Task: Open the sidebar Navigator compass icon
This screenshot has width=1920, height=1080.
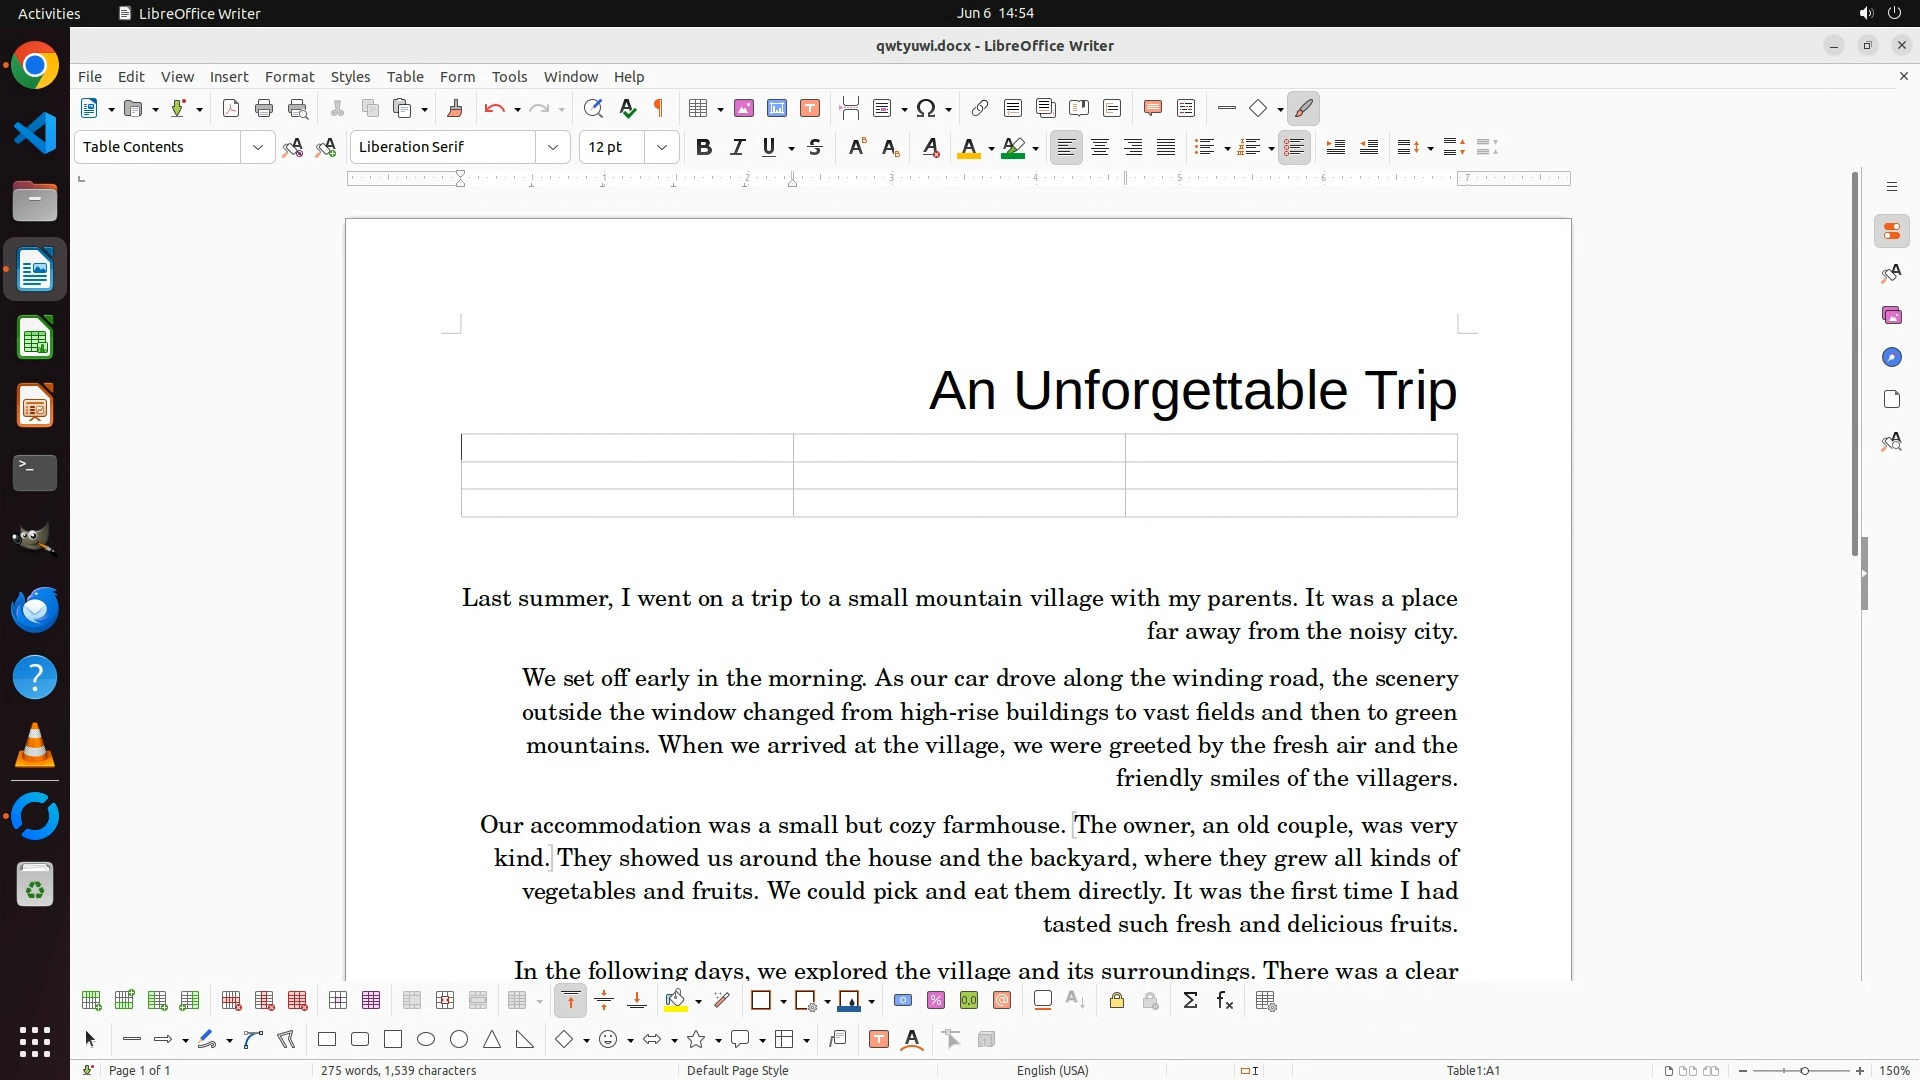Action: click(1891, 357)
